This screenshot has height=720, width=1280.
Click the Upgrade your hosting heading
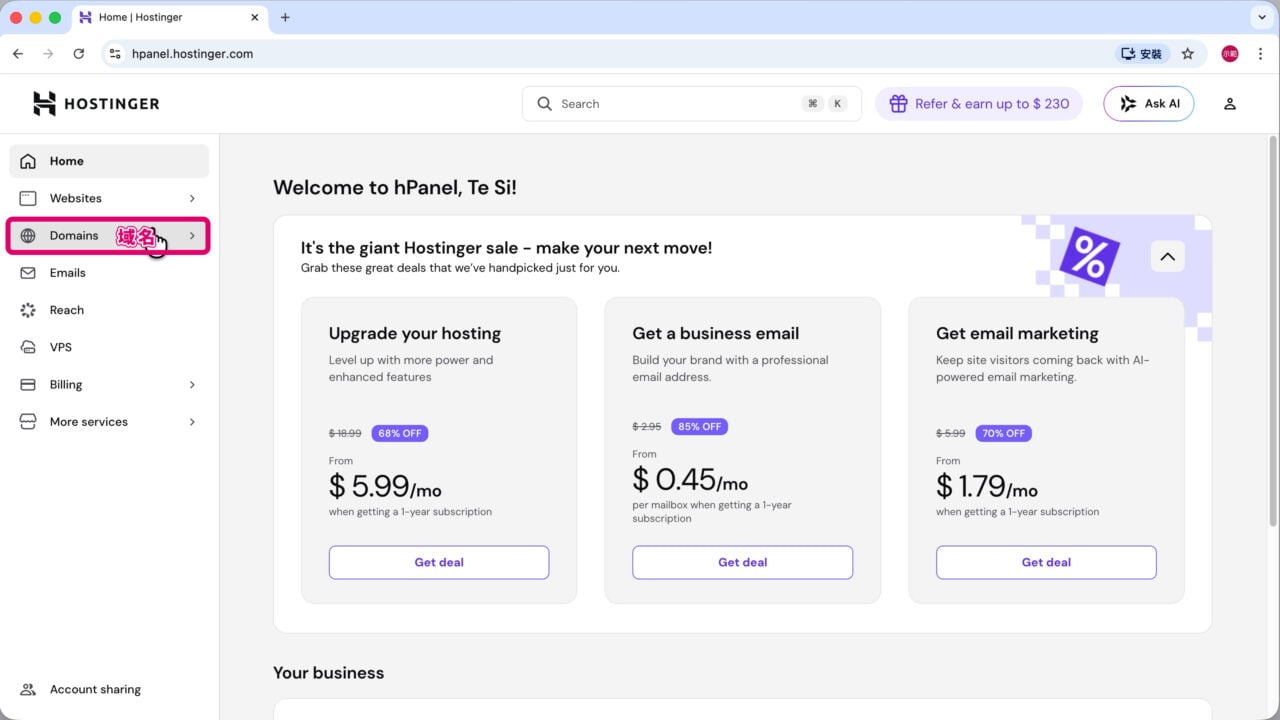[415, 333]
